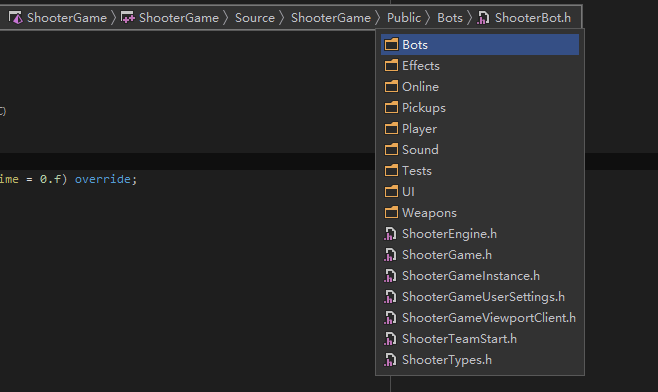Click the ShooterGameUserSettings.h file icon

pos(390,297)
